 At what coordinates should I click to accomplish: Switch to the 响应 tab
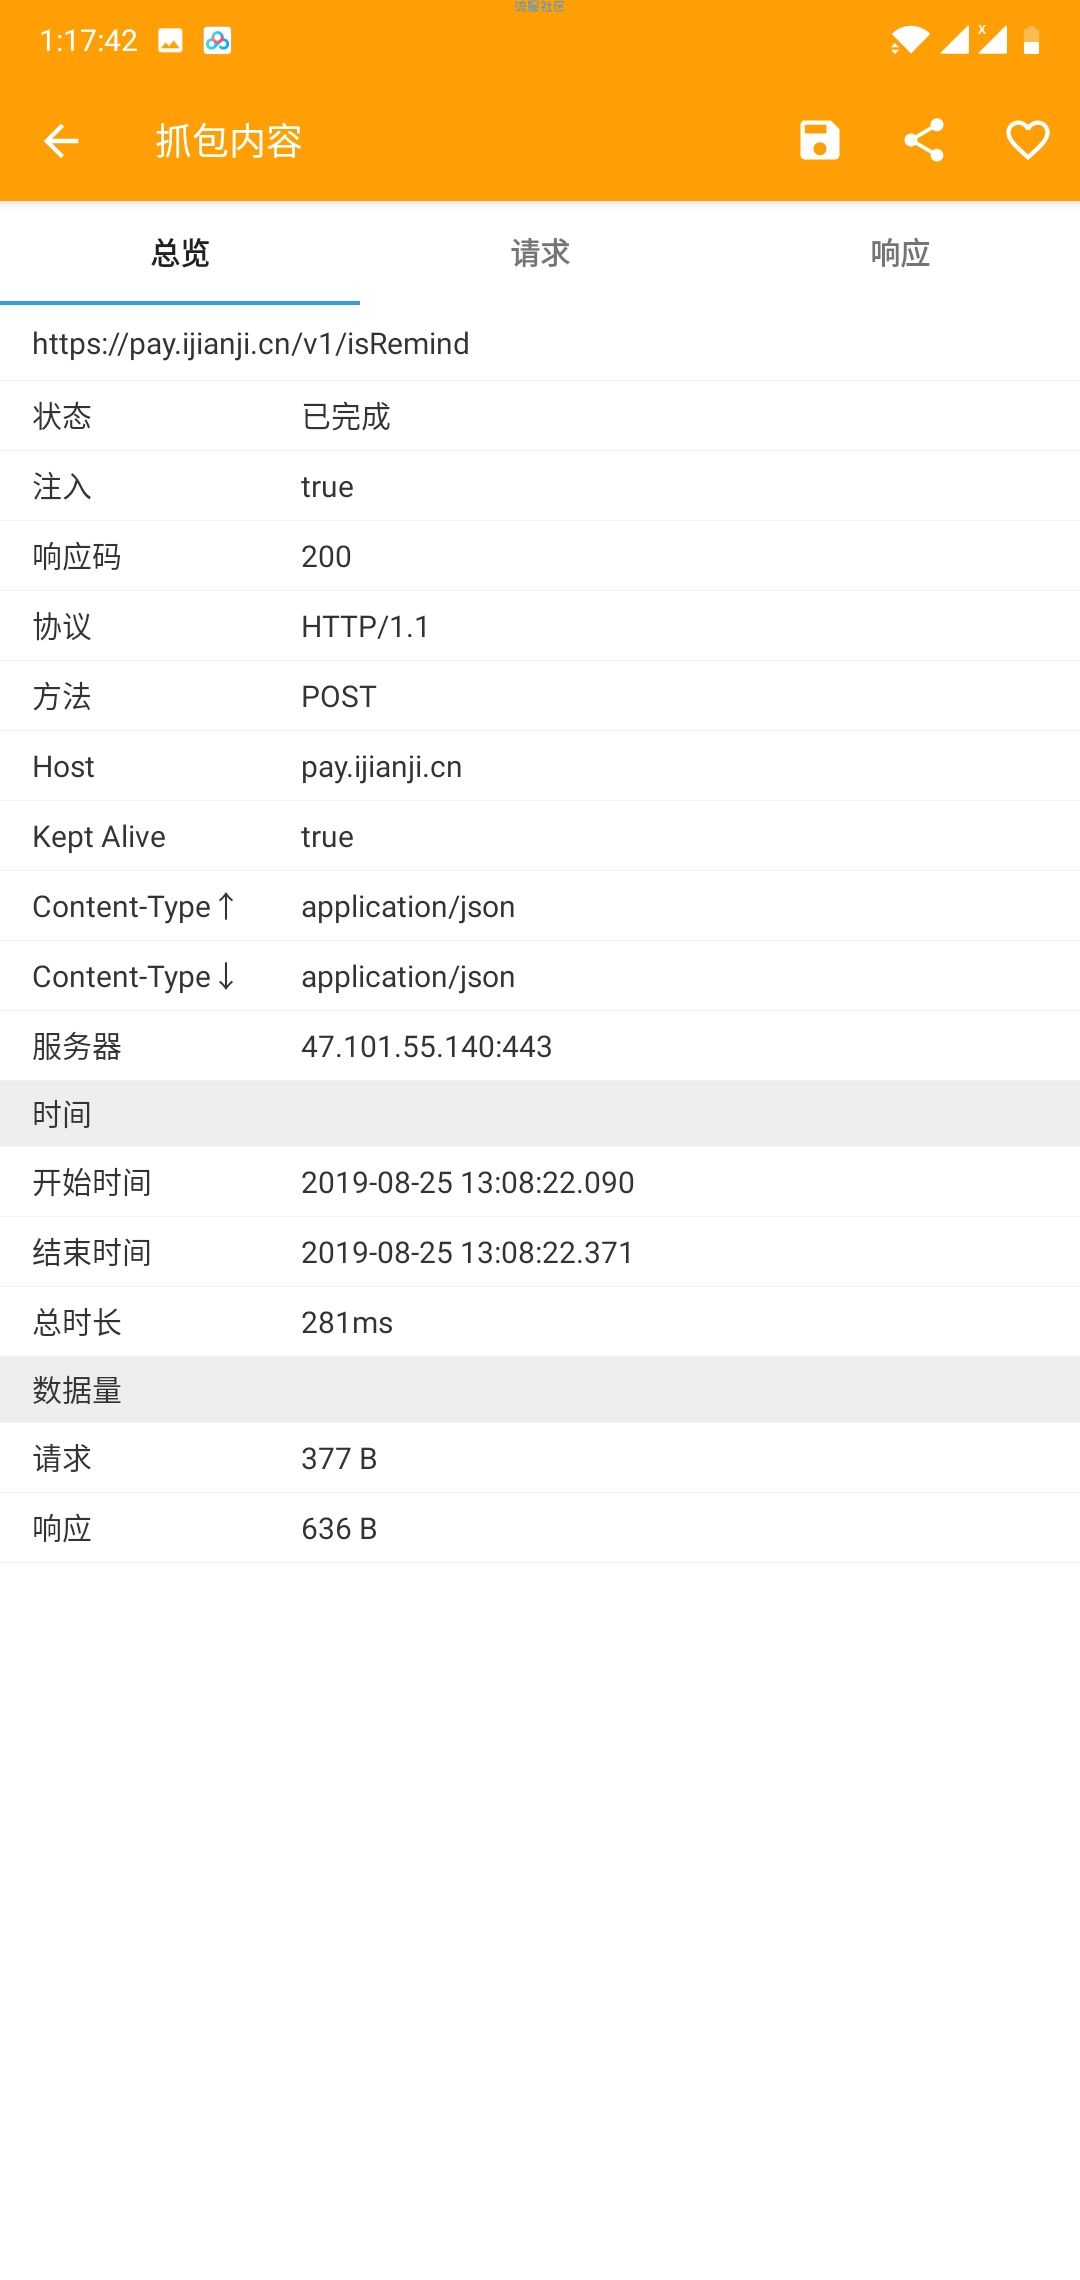(900, 253)
